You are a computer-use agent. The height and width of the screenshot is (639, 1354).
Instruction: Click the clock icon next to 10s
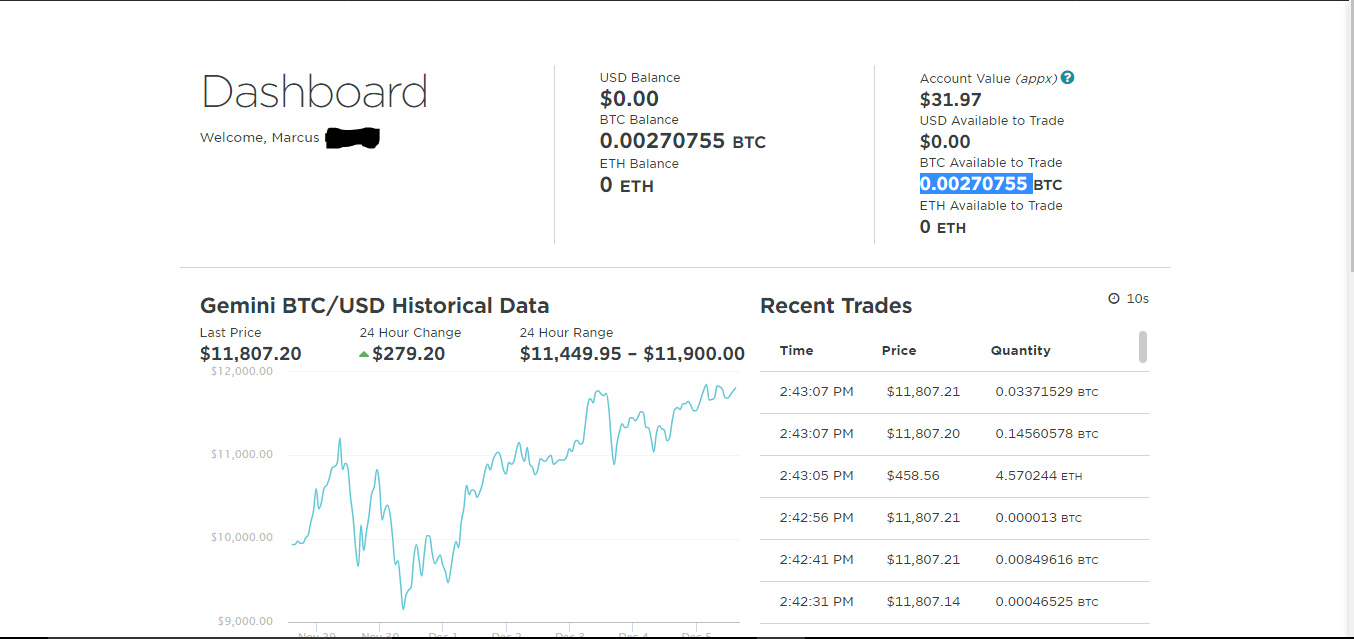coord(1114,299)
